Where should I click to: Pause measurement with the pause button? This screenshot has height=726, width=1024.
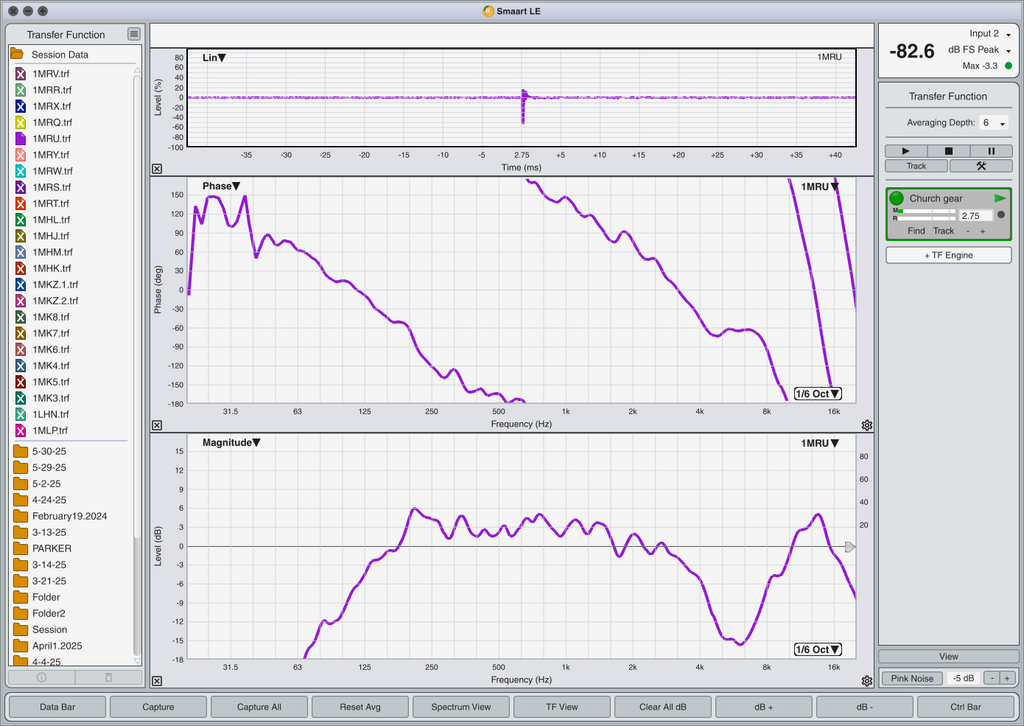(x=991, y=151)
